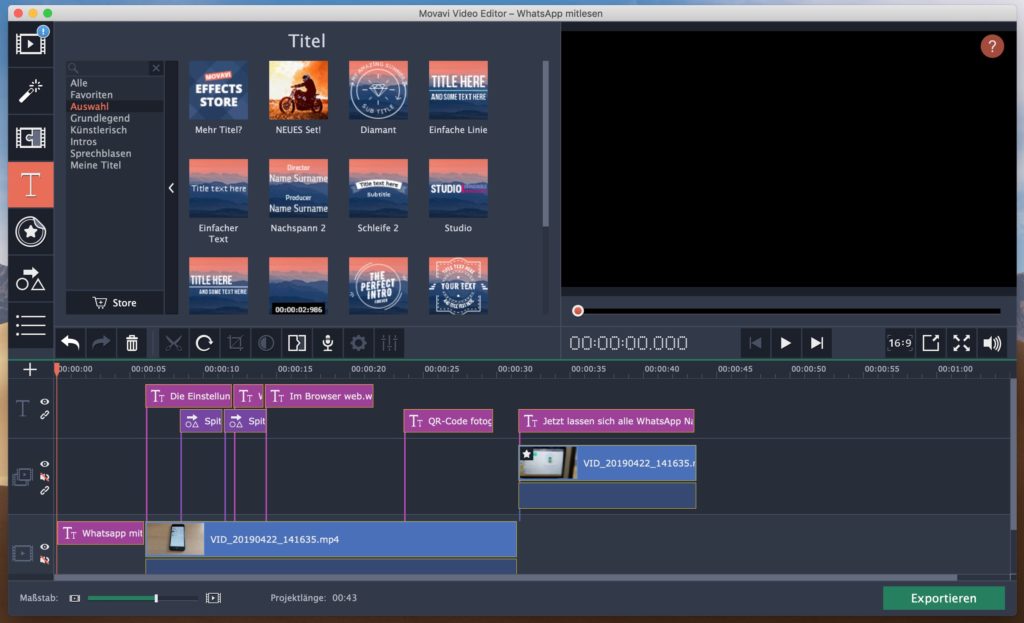The image size is (1024, 623).
Task: Click the Crop tool icon
Action: click(235, 343)
